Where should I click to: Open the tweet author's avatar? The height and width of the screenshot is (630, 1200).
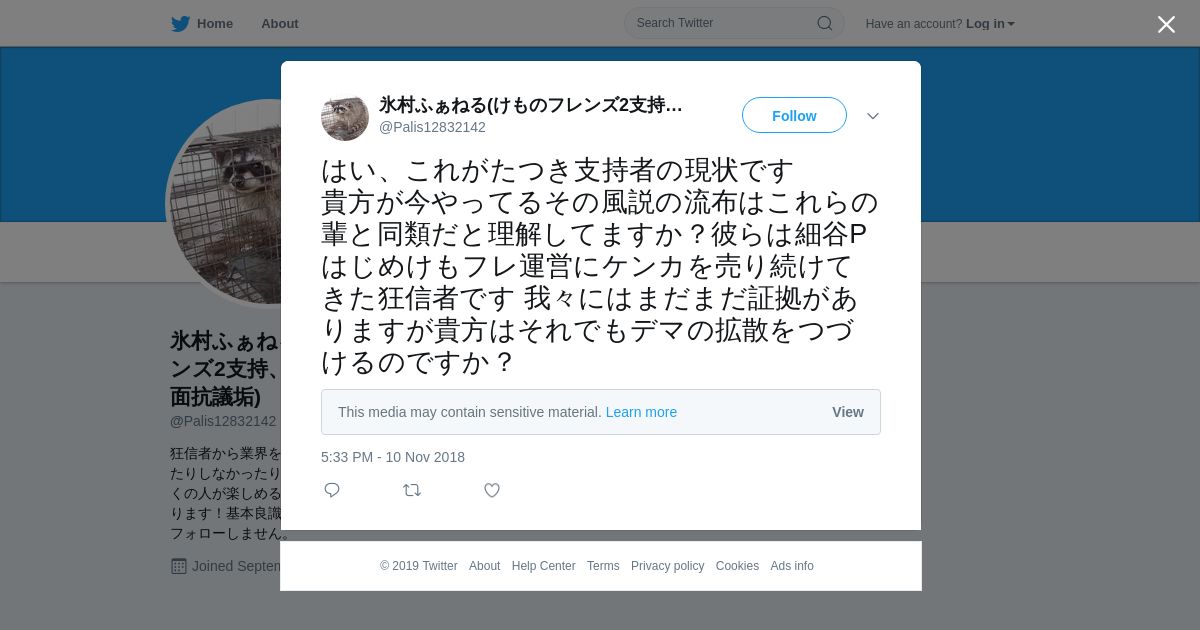(345, 117)
